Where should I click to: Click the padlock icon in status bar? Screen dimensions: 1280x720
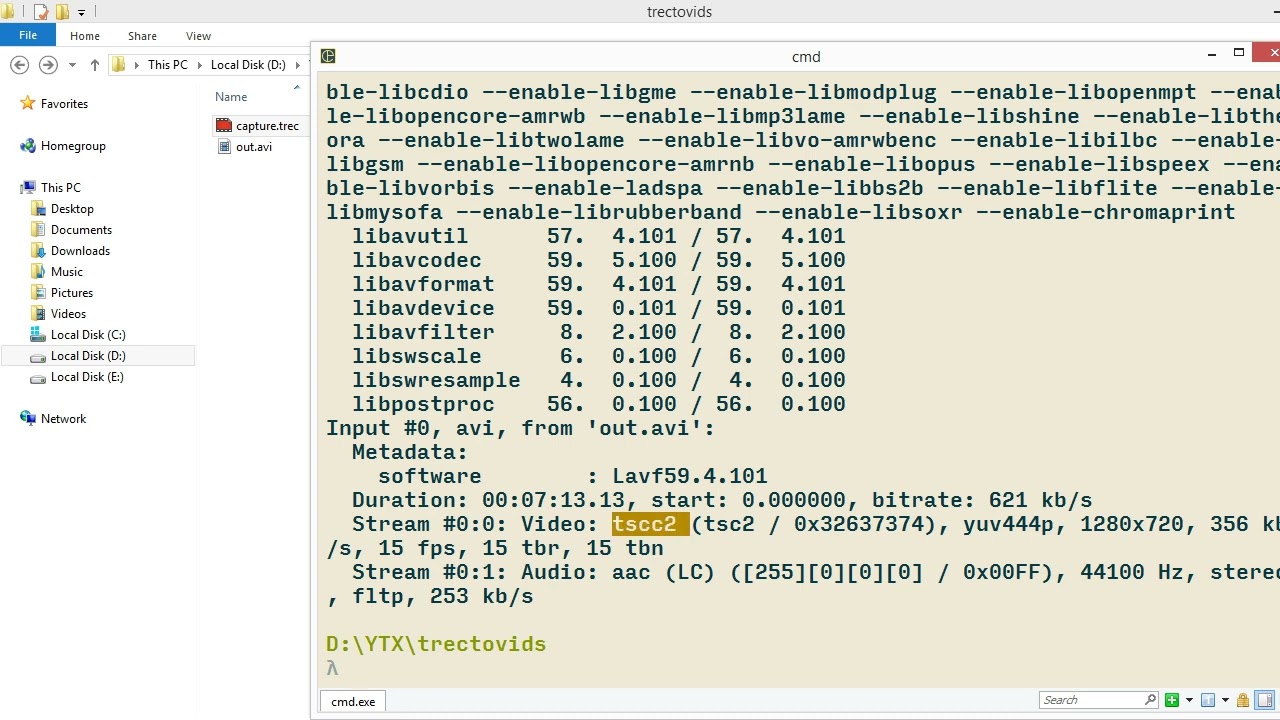point(1243,700)
